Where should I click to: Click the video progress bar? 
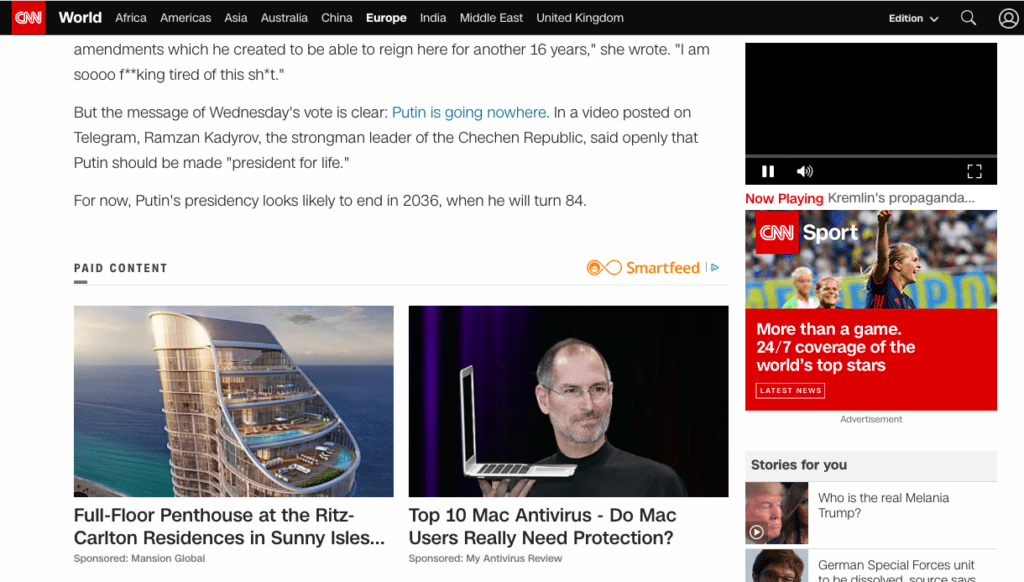(x=871, y=156)
